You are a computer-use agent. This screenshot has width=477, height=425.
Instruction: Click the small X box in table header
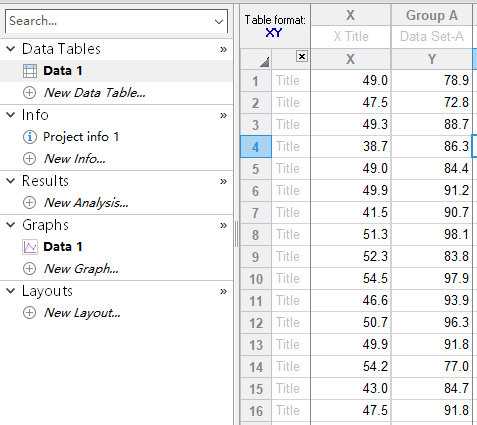coord(302,56)
